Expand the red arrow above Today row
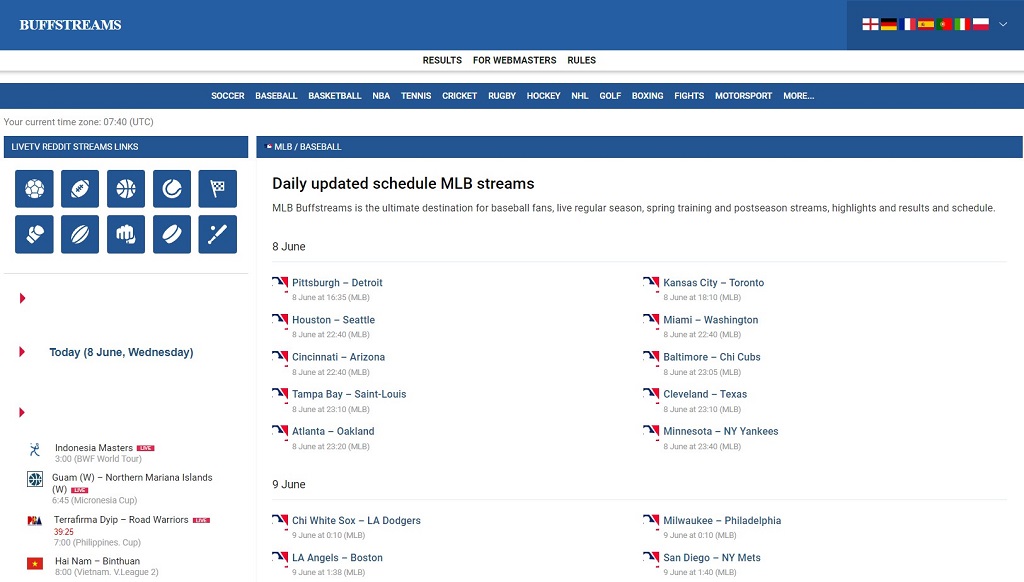1024x582 pixels. [22, 299]
